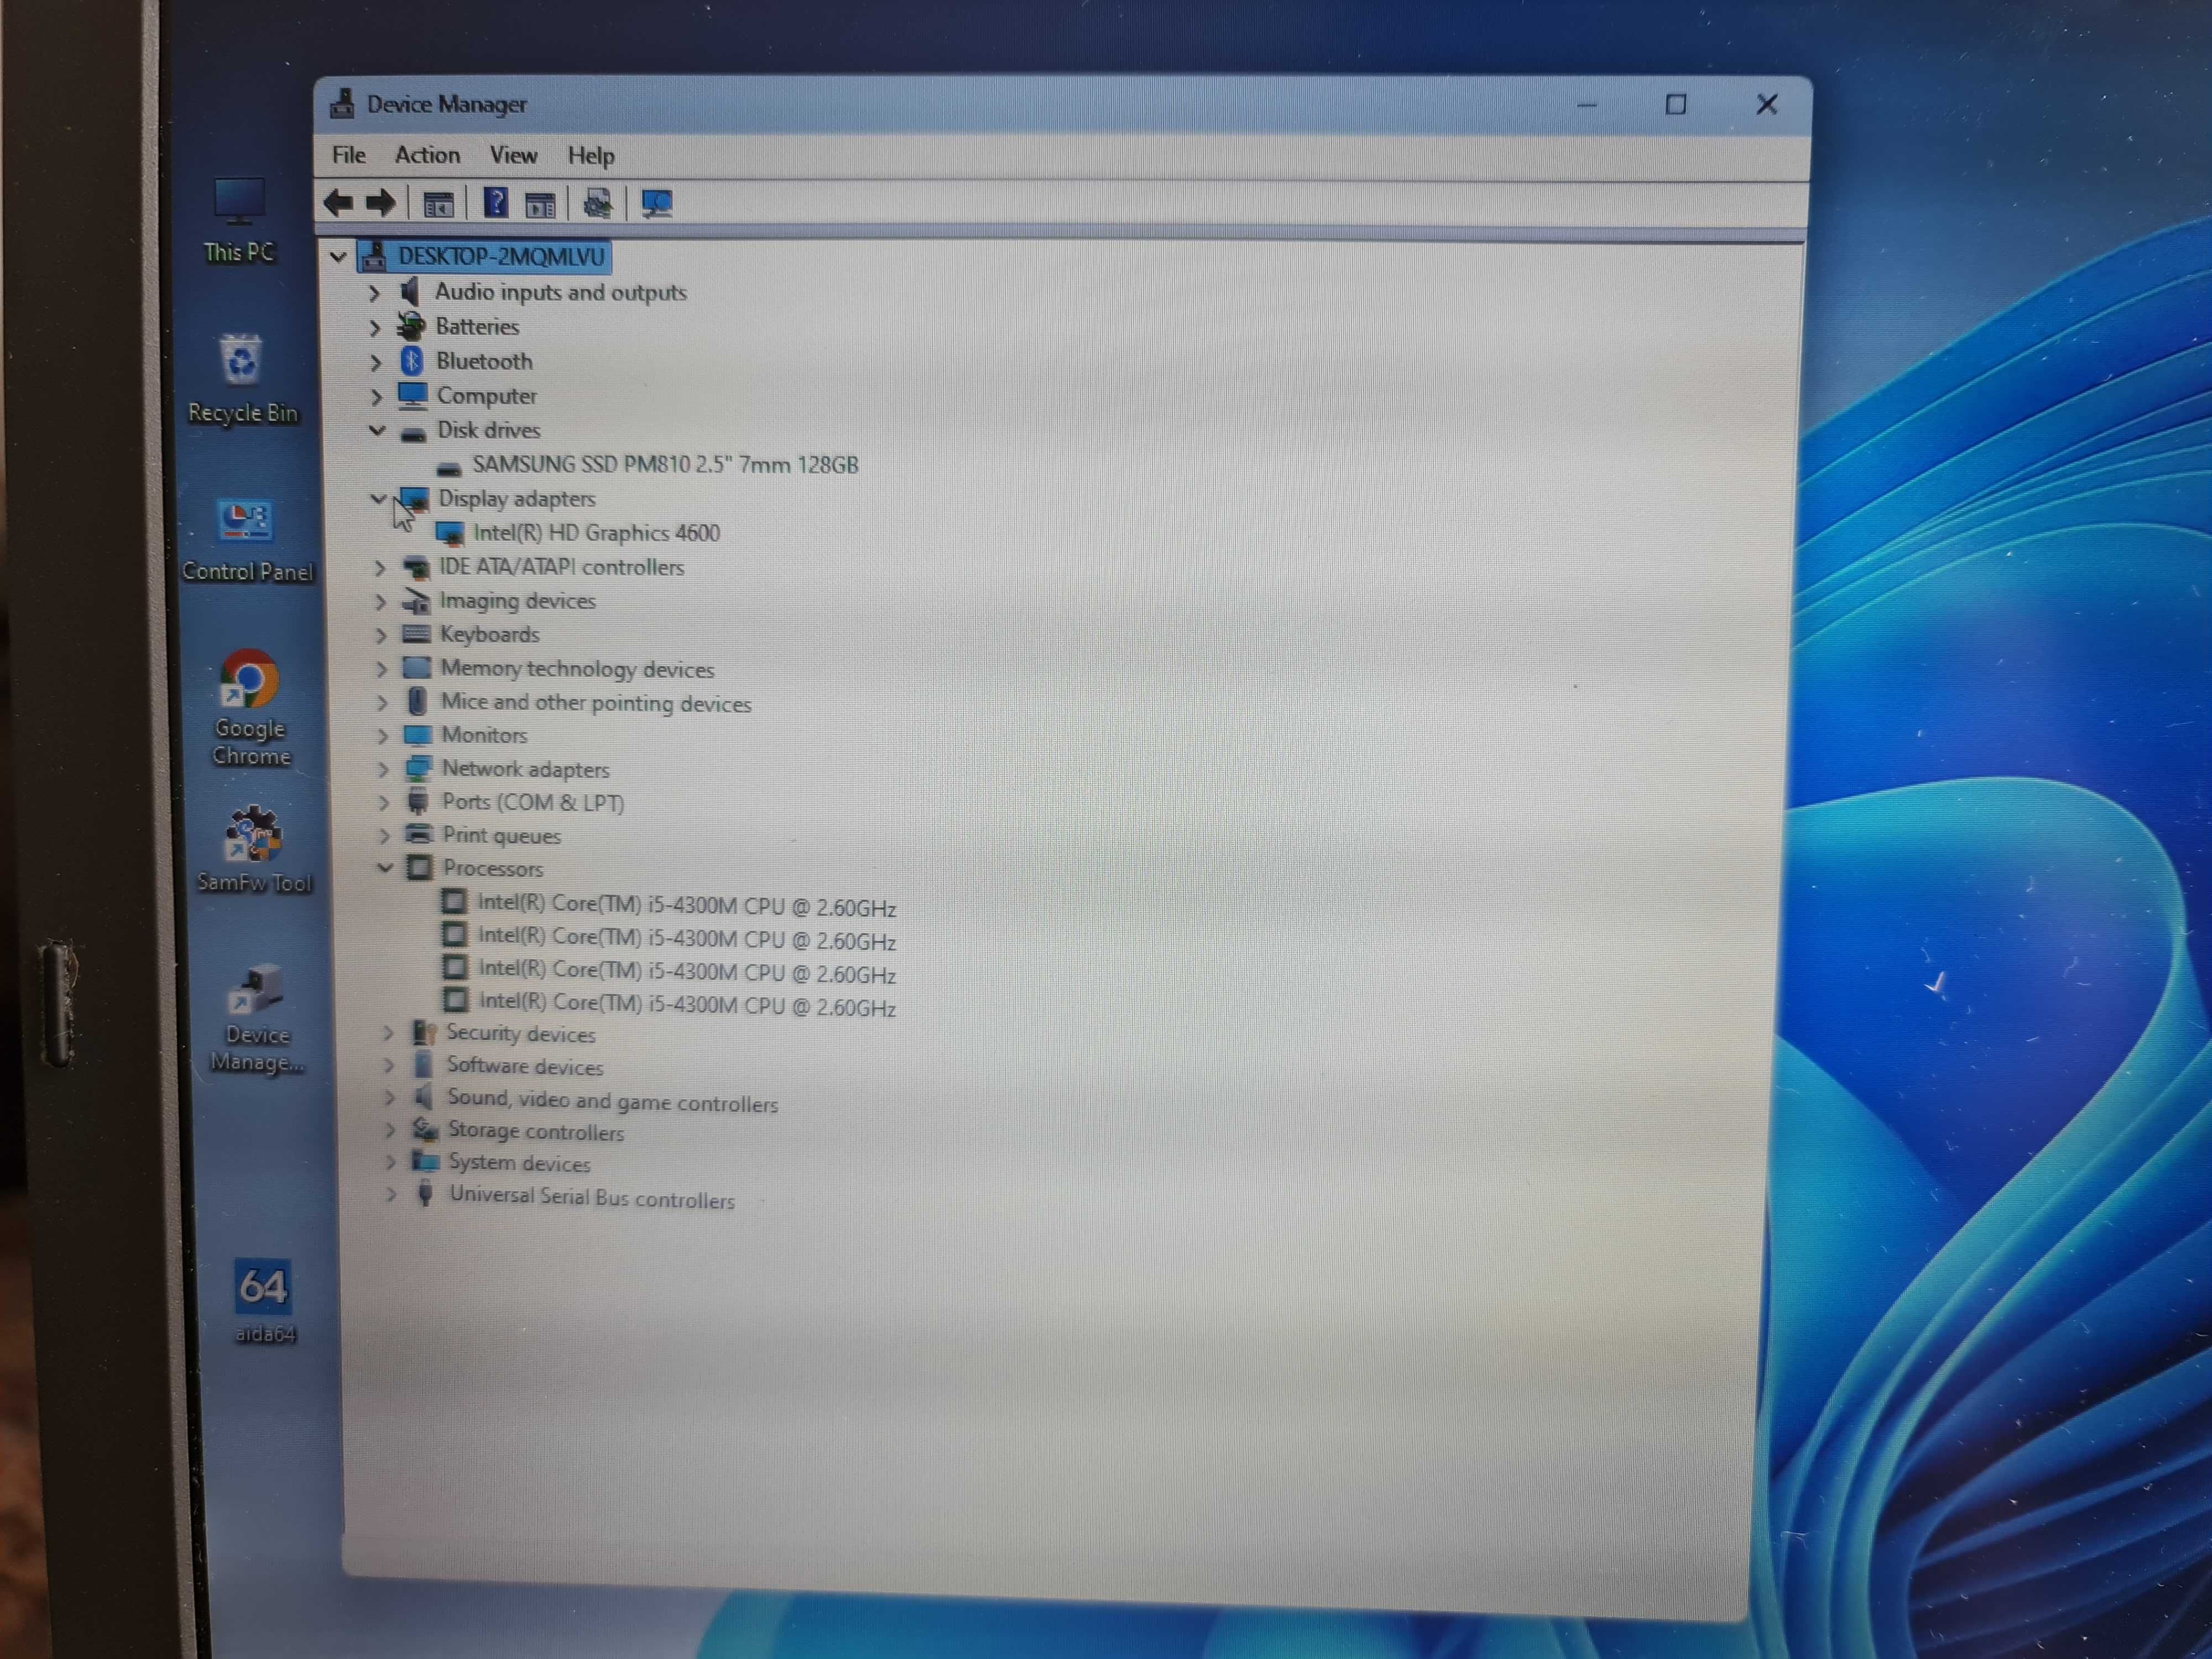This screenshot has width=2212, height=1659.
Task: Click the Back arrow toolbar icon
Action: pyautogui.click(x=338, y=203)
